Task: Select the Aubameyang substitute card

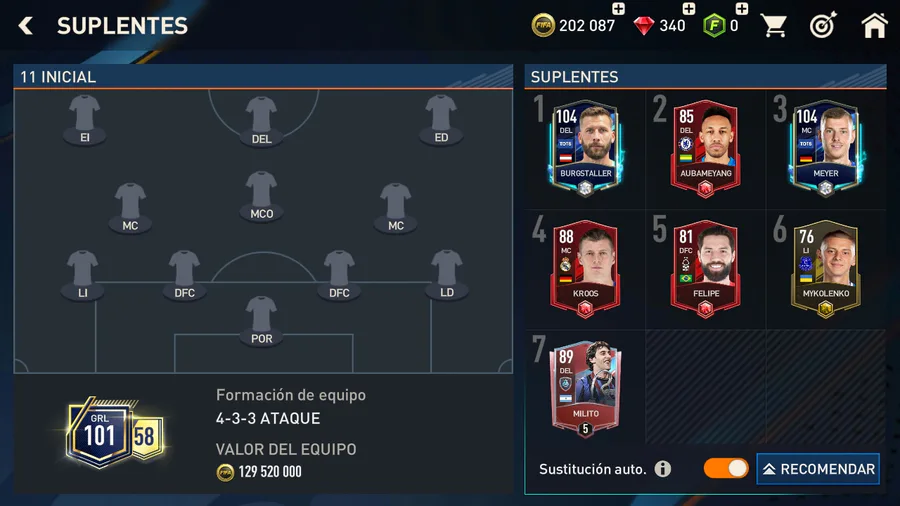Action: pos(705,149)
